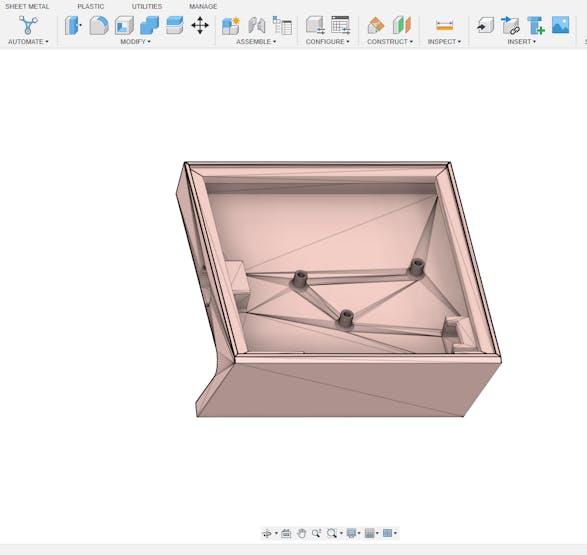This screenshot has width=587, height=555.
Task: Select the Fillet tool icon
Action: tap(99, 25)
